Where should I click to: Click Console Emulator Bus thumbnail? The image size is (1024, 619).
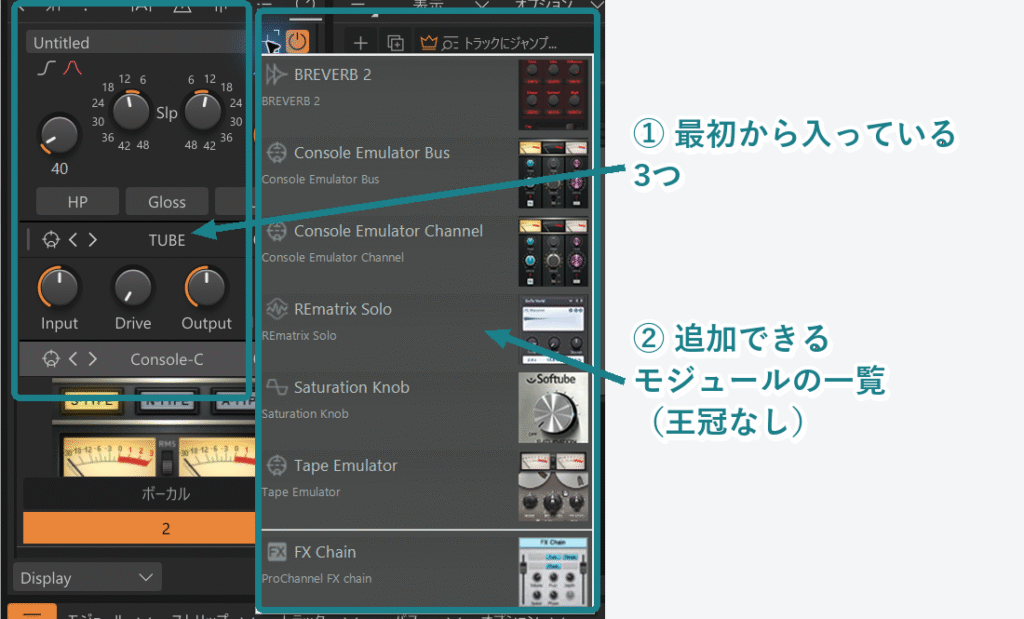click(x=553, y=174)
